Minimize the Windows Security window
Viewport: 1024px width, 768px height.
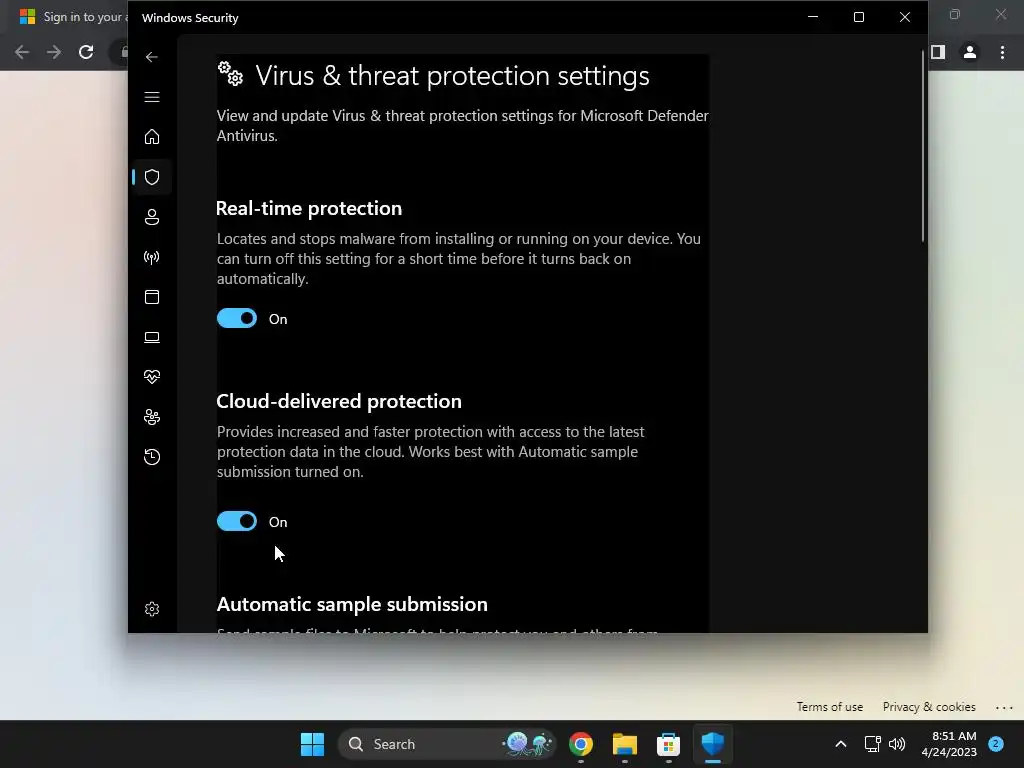pos(813,17)
